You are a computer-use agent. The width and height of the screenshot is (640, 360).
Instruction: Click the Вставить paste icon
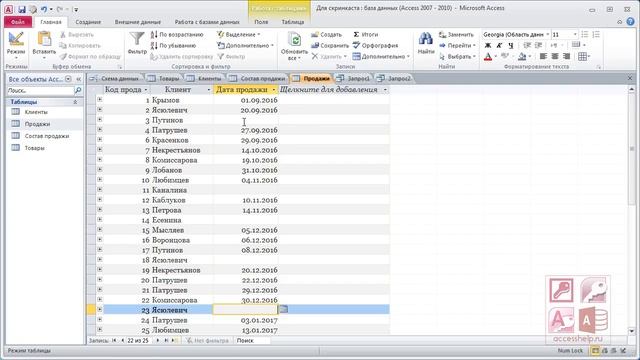(x=44, y=39)
